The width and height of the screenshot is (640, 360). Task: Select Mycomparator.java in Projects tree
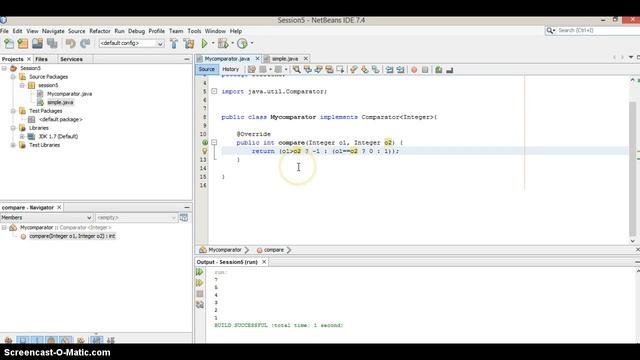(69, 94)
